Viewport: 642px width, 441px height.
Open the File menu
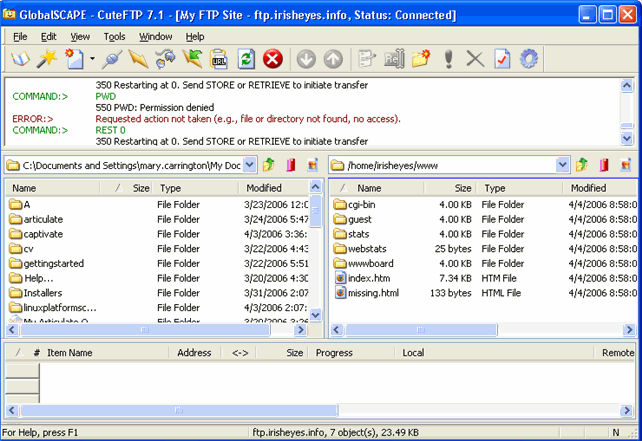click(20, 37)
